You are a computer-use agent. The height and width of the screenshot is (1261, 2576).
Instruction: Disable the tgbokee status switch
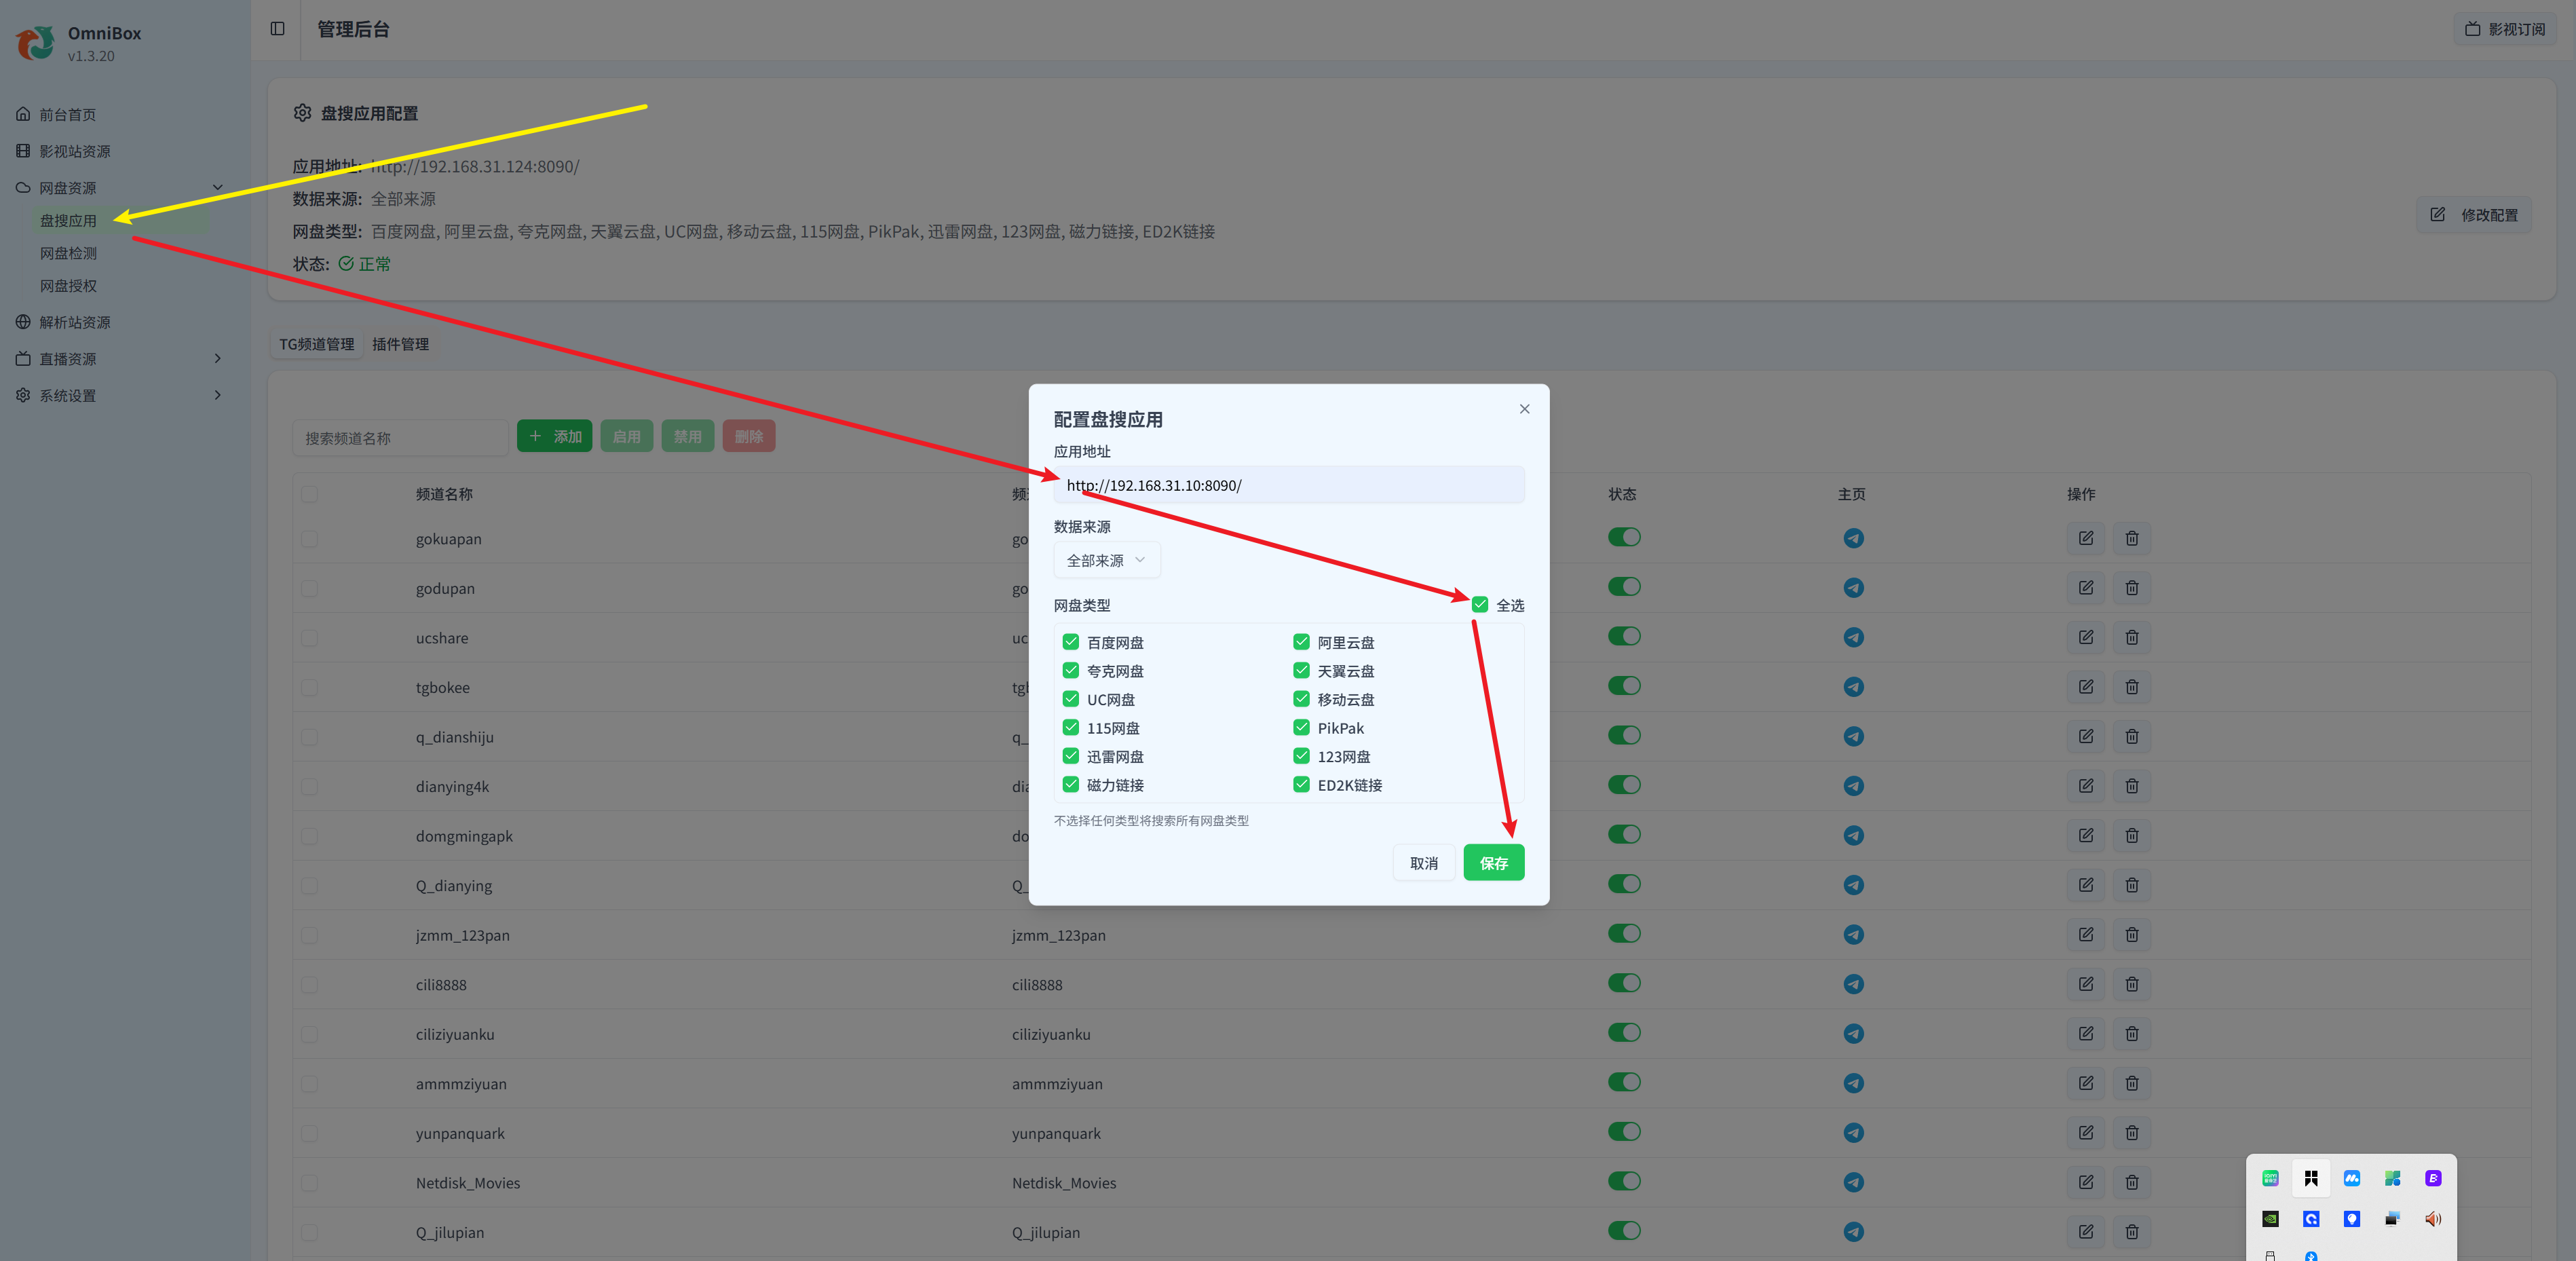[1624, 686]
